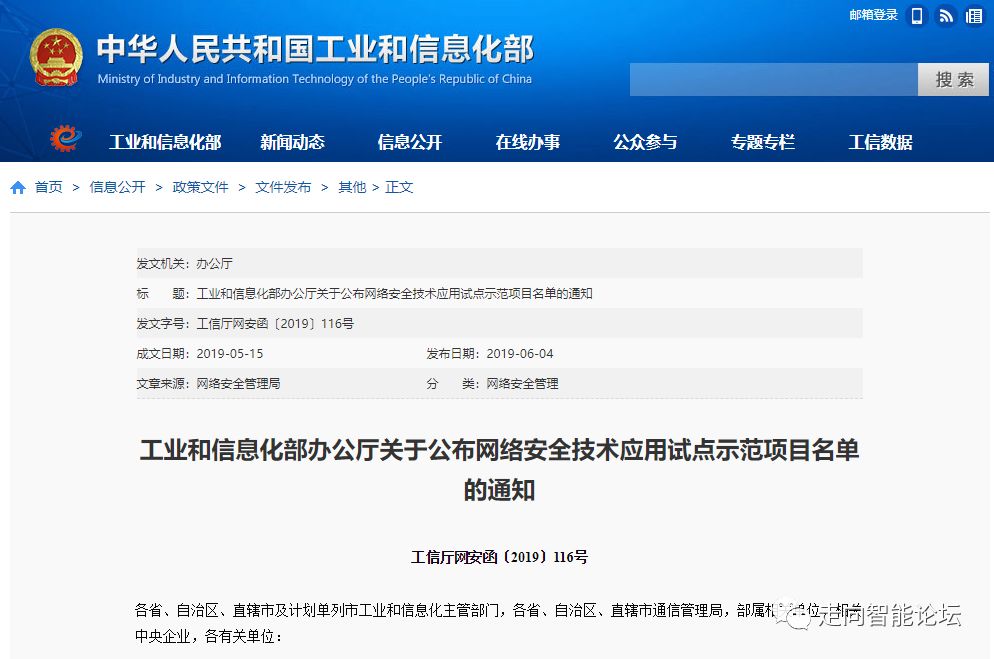Go to 其他 breadcrumb link
The width and height of the screenshot is (994, 659).
coord(352,188)
